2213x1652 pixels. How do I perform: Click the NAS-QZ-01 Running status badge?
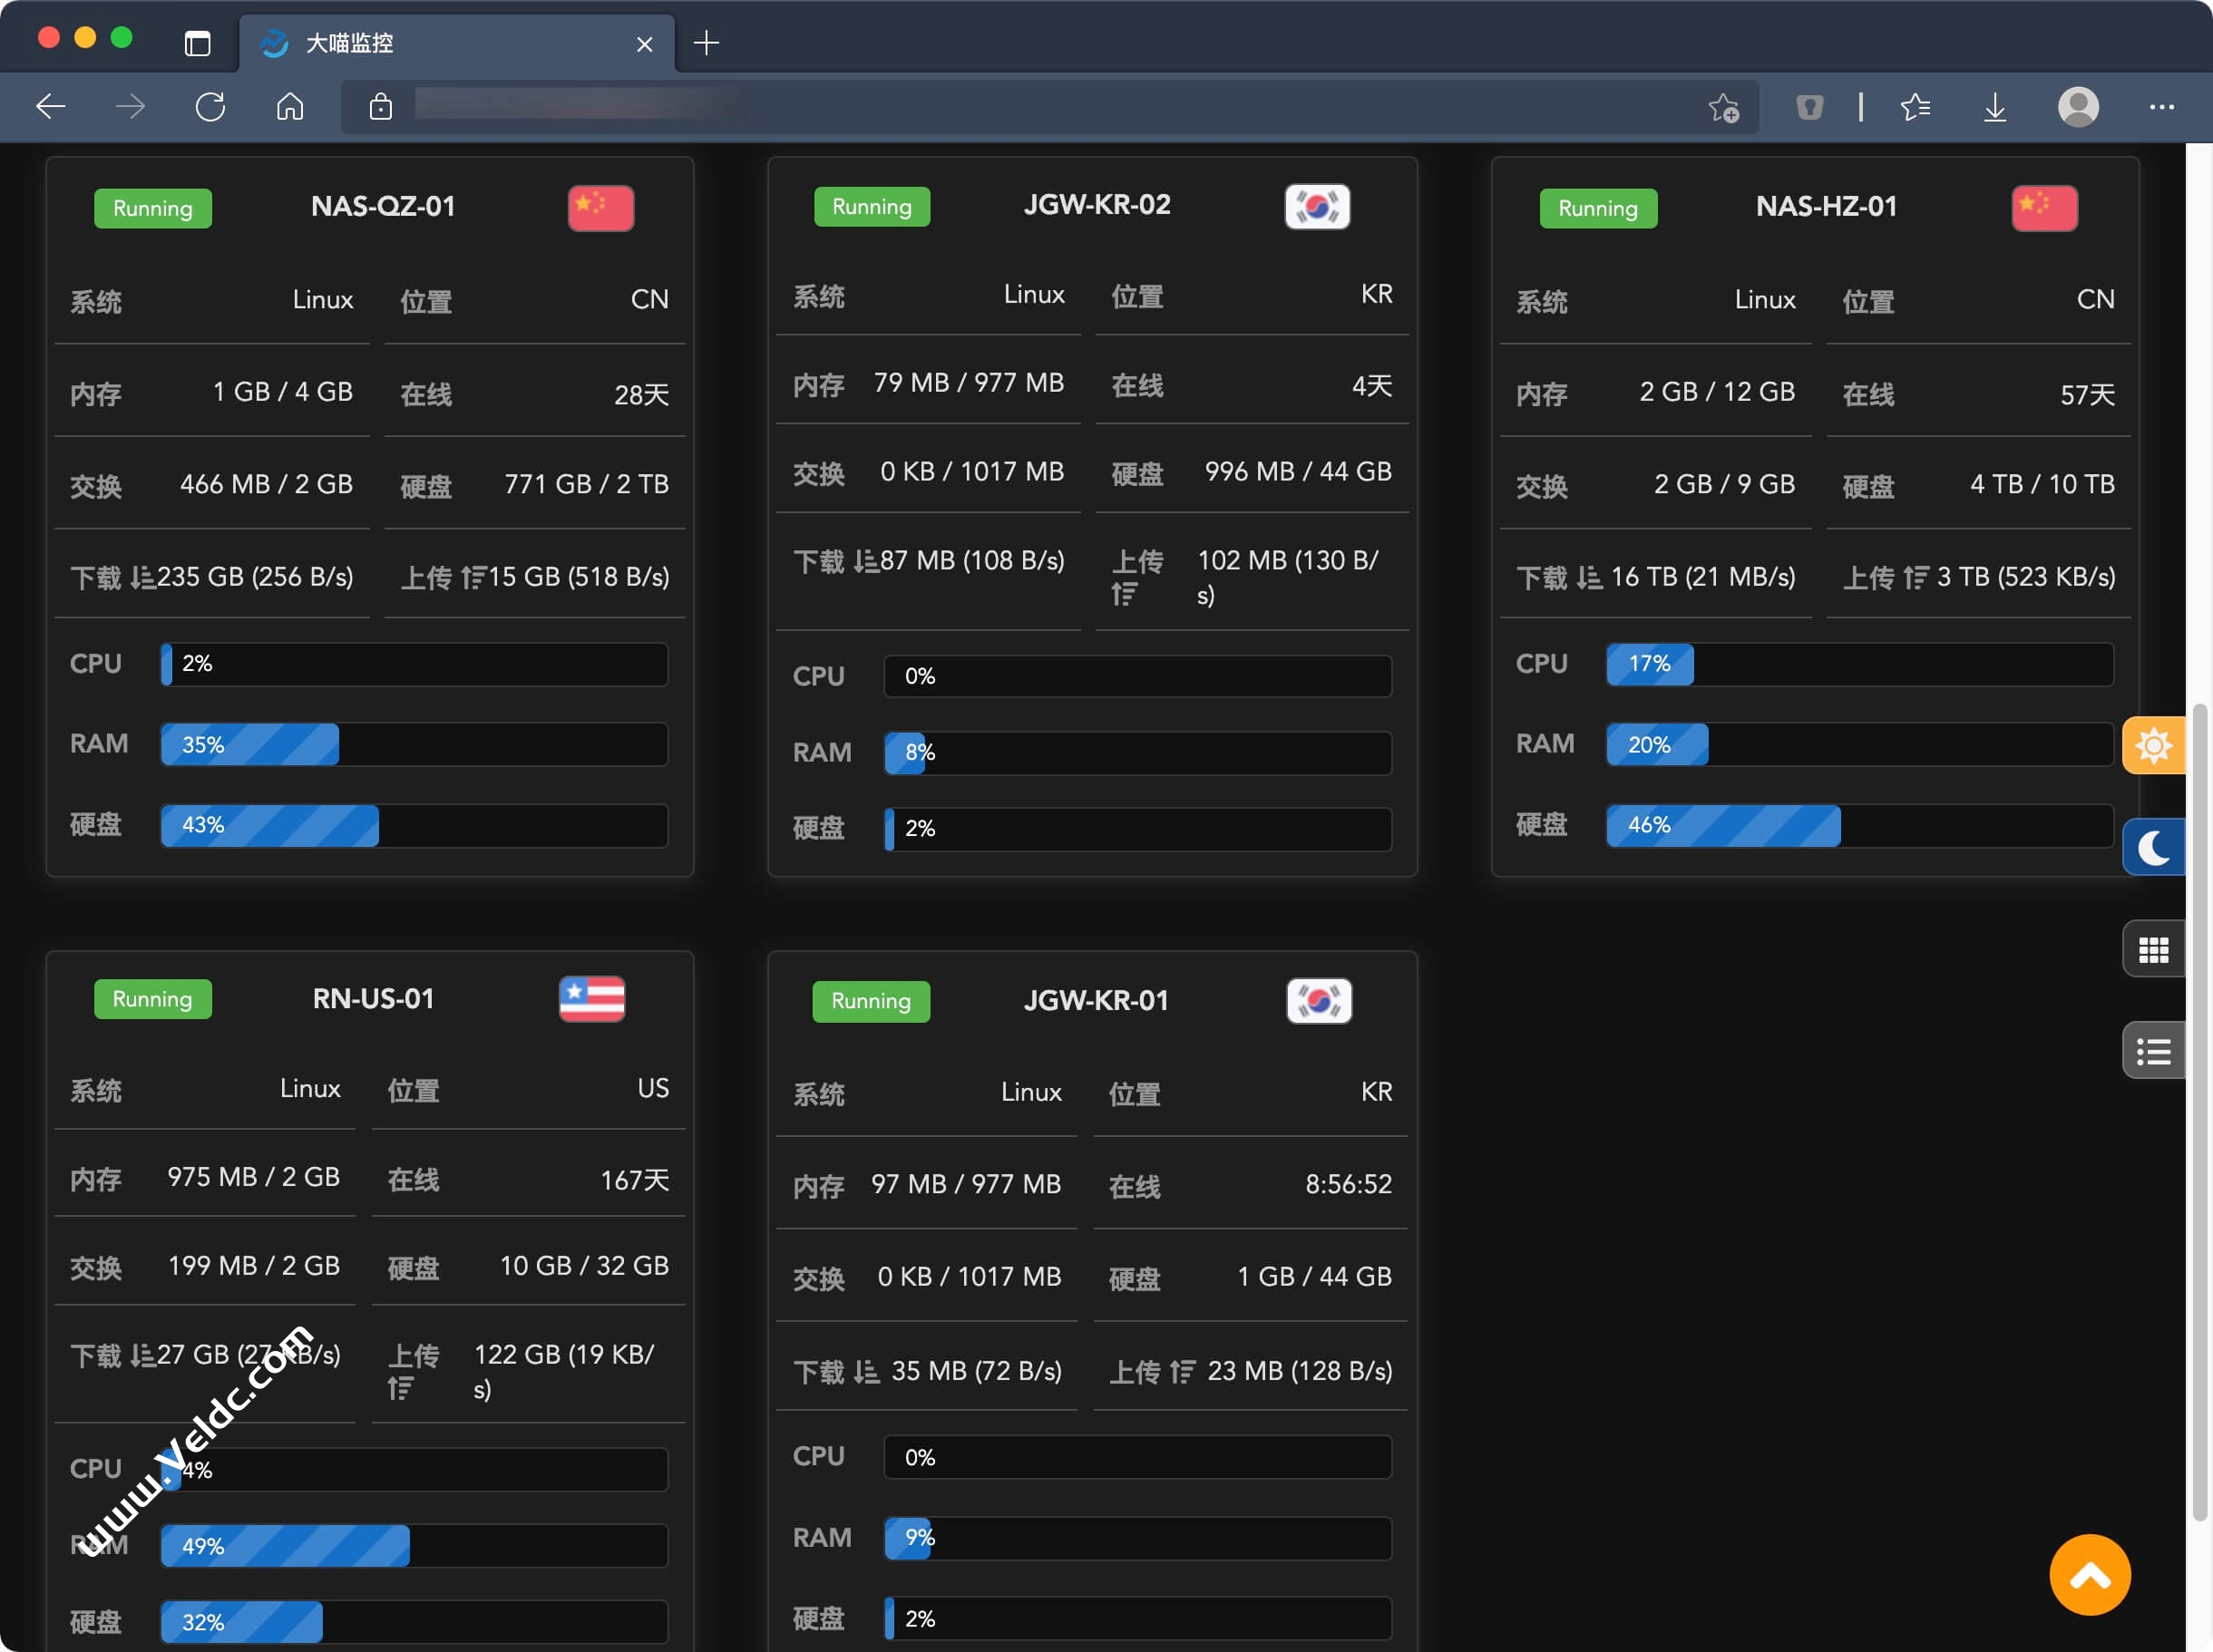(x=152, y=208)
